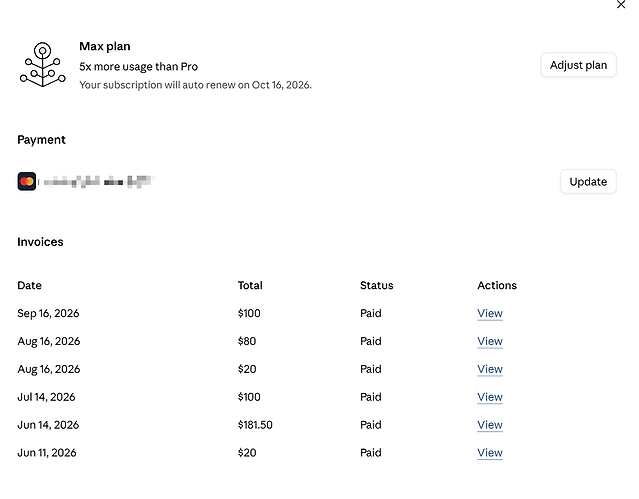Open the Jun 11, 2026 invoice
The image size is (639, 499).
(x=490, y=453)
